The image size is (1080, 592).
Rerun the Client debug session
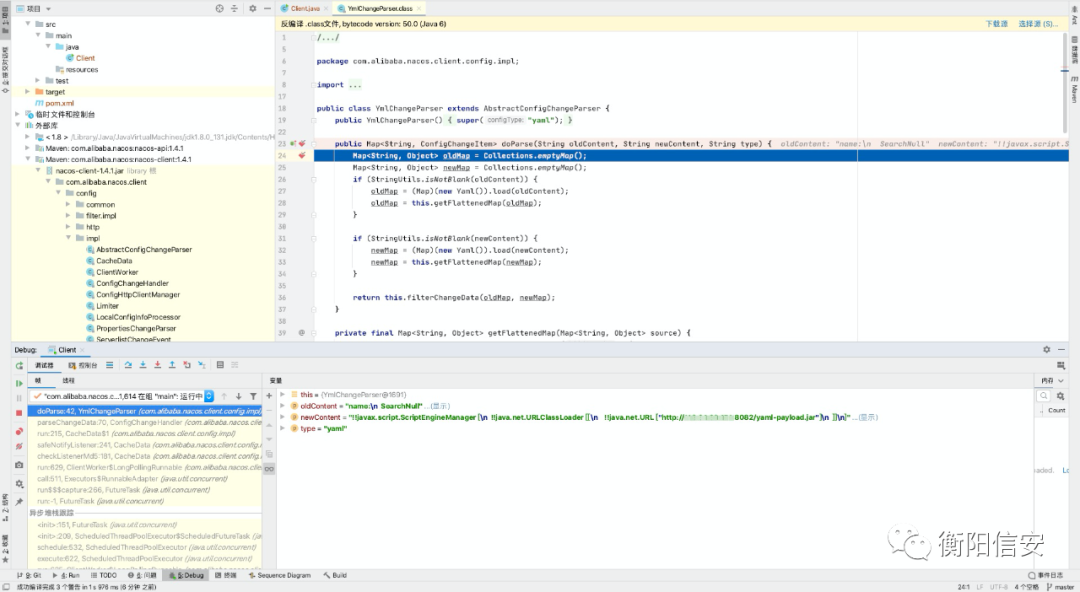point(19,365)
